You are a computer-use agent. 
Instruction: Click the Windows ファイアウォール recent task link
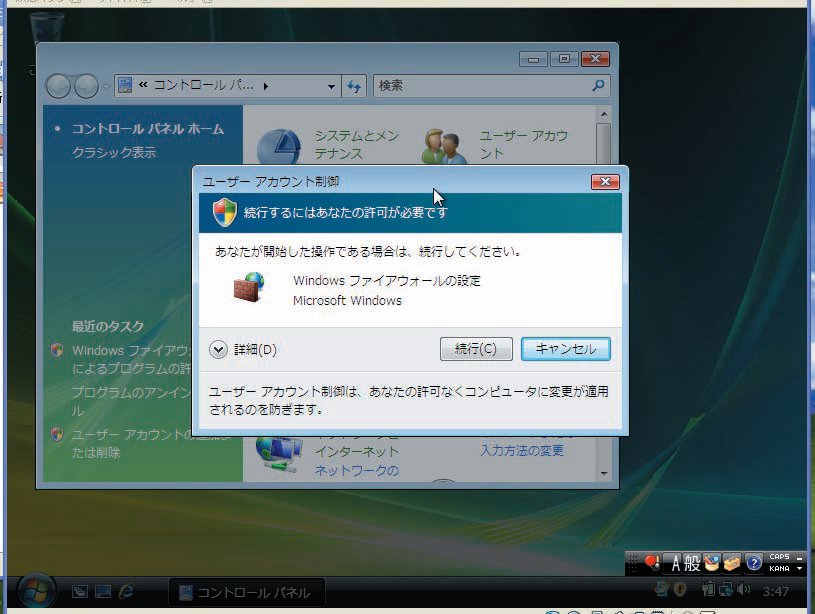[x=132, y=359]
